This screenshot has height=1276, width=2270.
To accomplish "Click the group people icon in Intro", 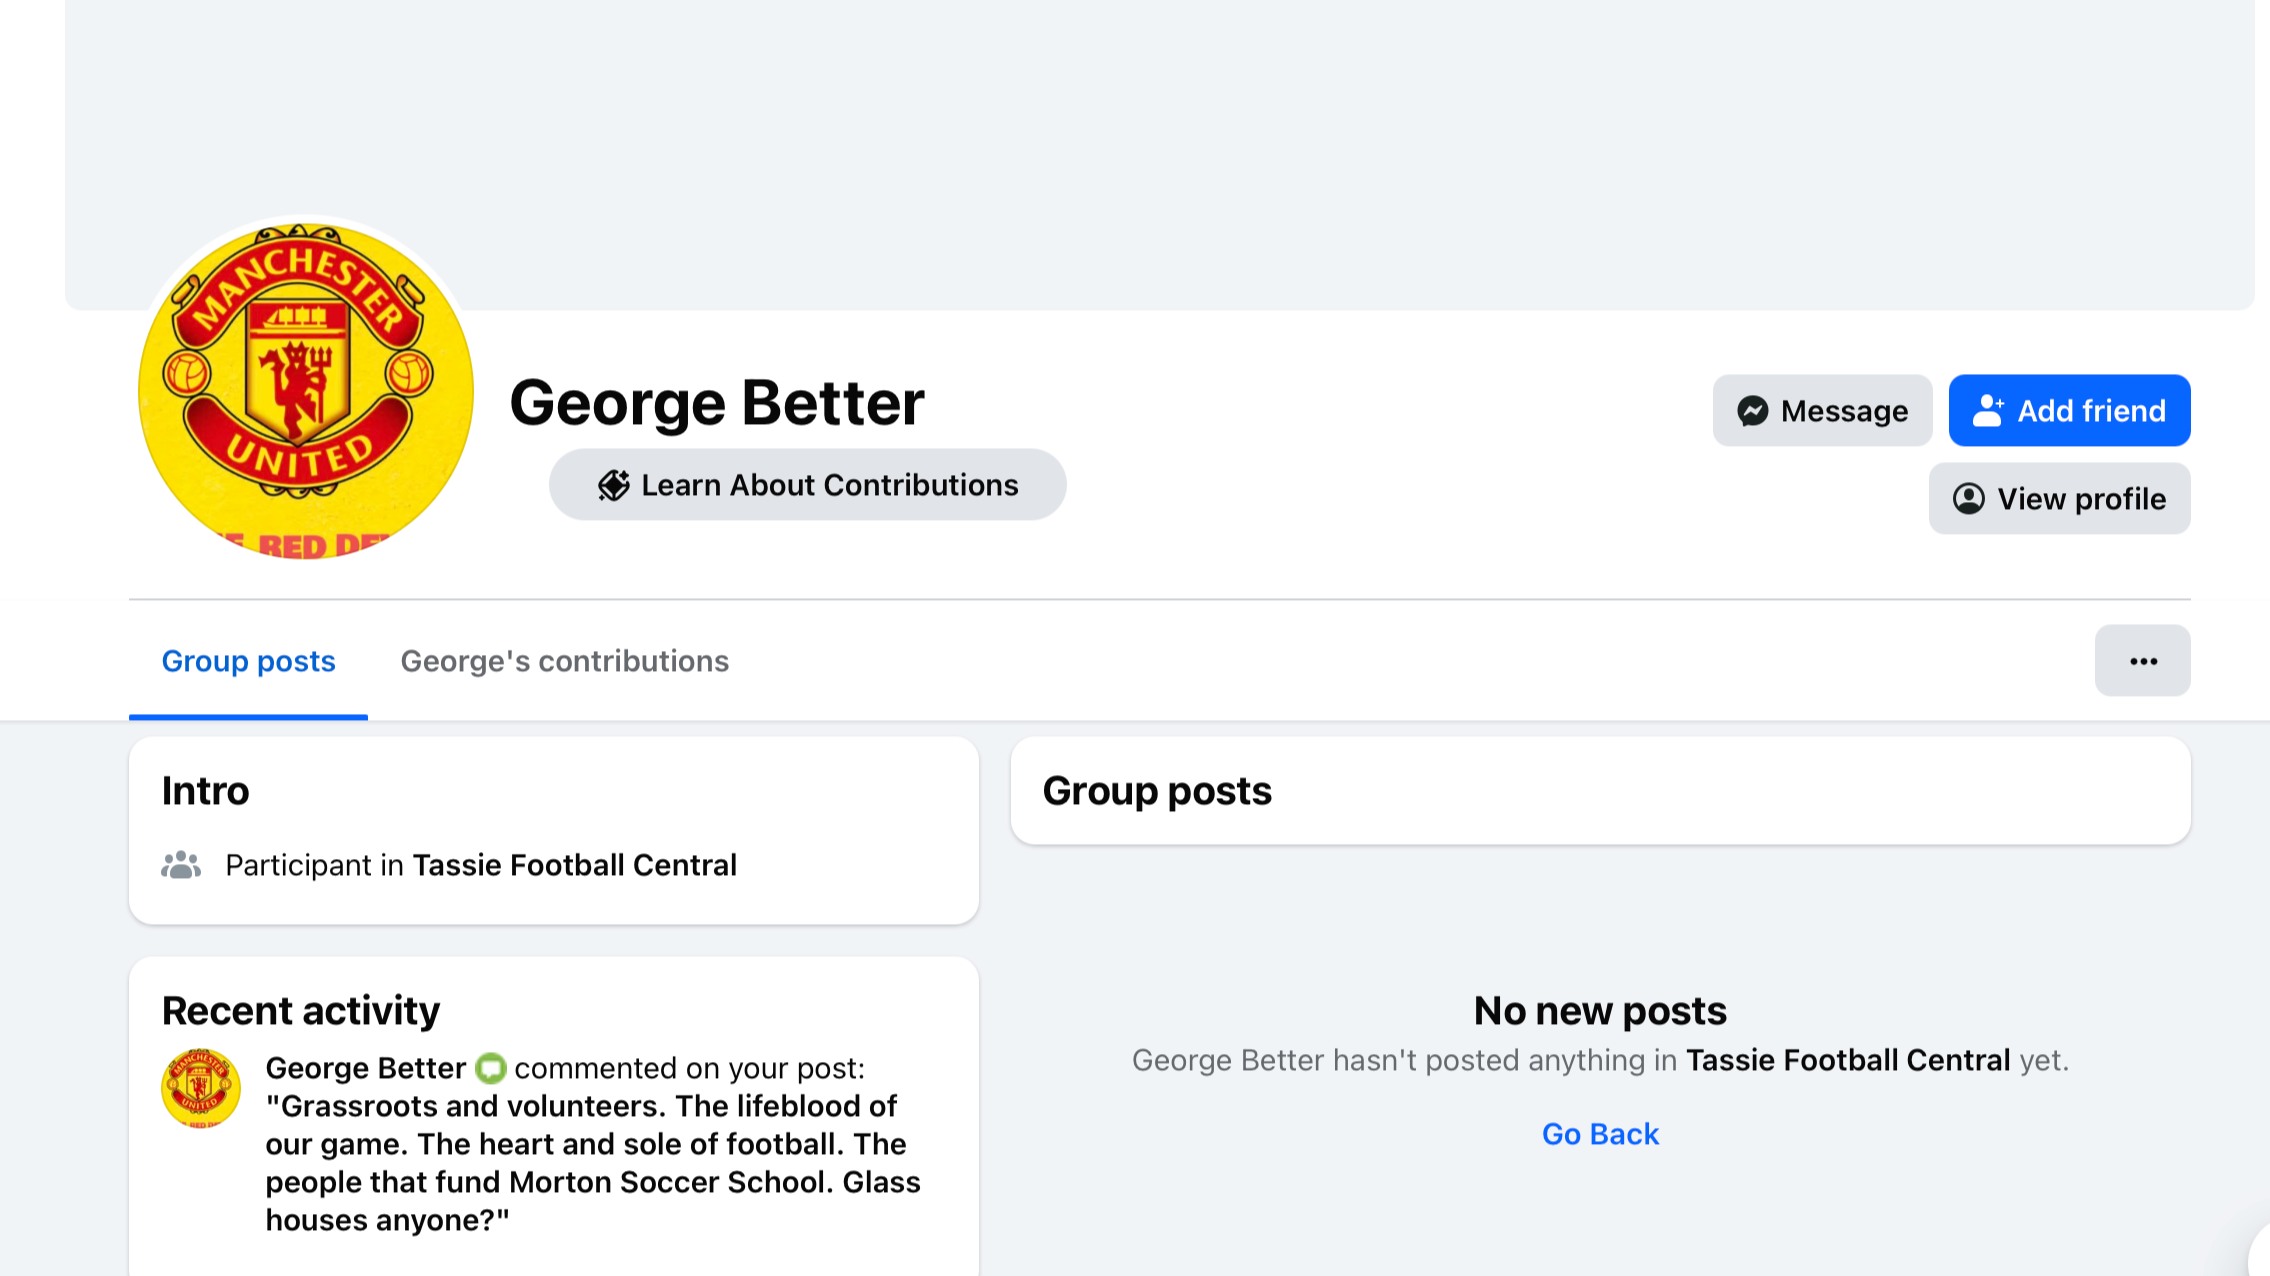I will 181,865.
